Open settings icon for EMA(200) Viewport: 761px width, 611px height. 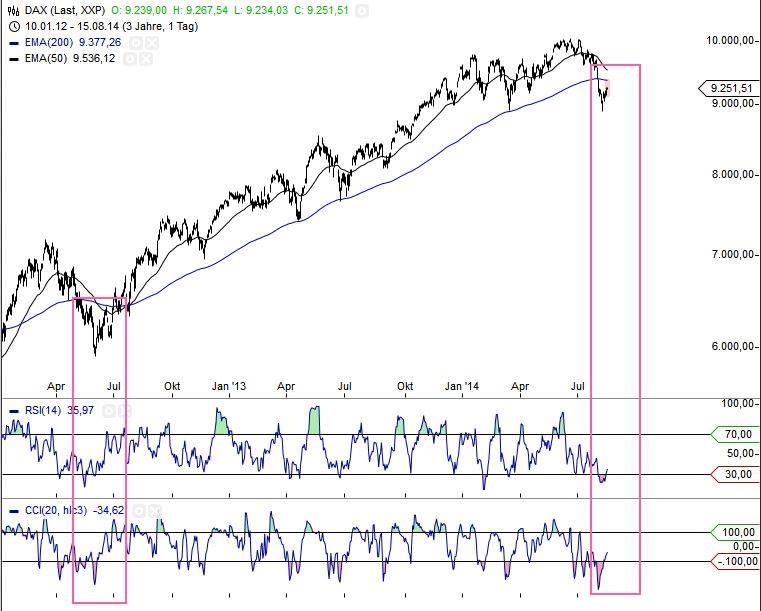[136, 43]
